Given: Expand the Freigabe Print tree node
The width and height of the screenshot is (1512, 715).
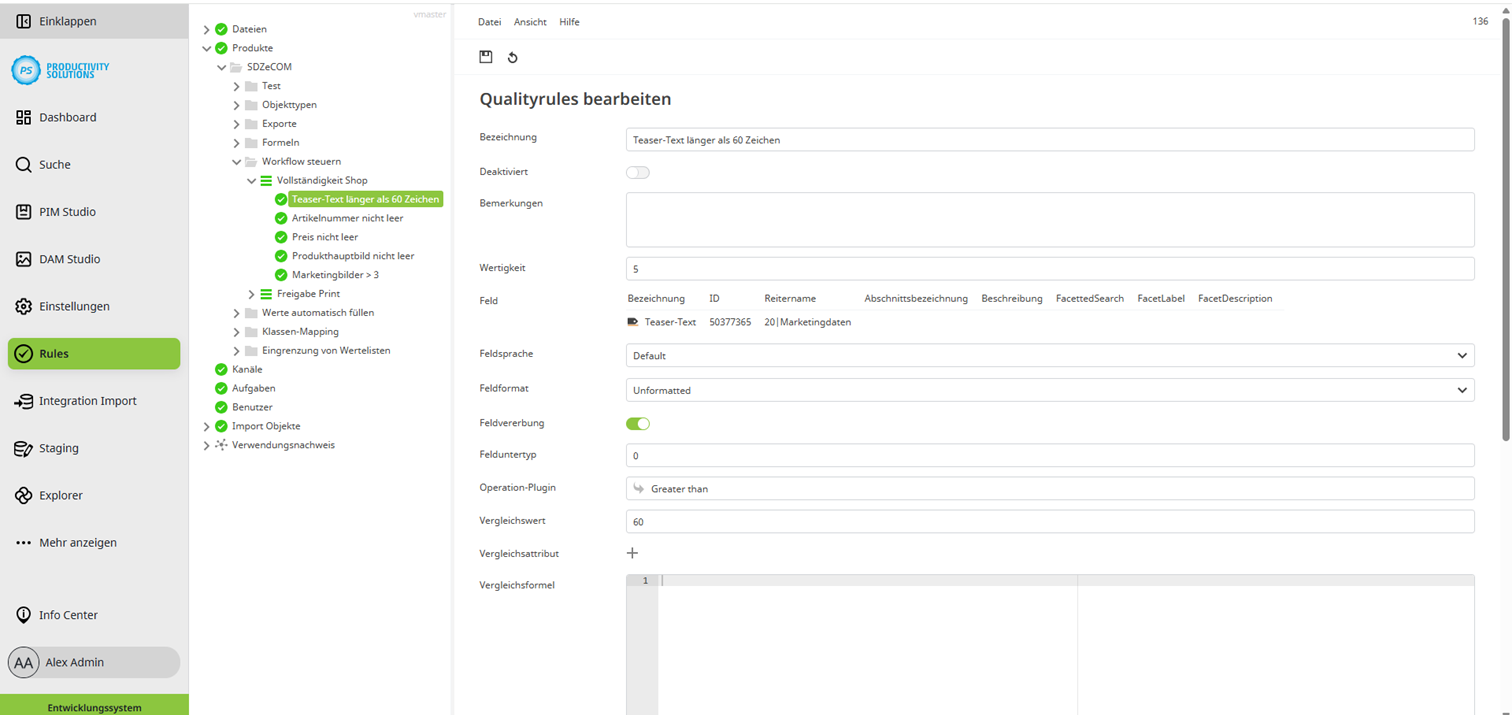Looking at the screenshot, I should click(252, 294).
